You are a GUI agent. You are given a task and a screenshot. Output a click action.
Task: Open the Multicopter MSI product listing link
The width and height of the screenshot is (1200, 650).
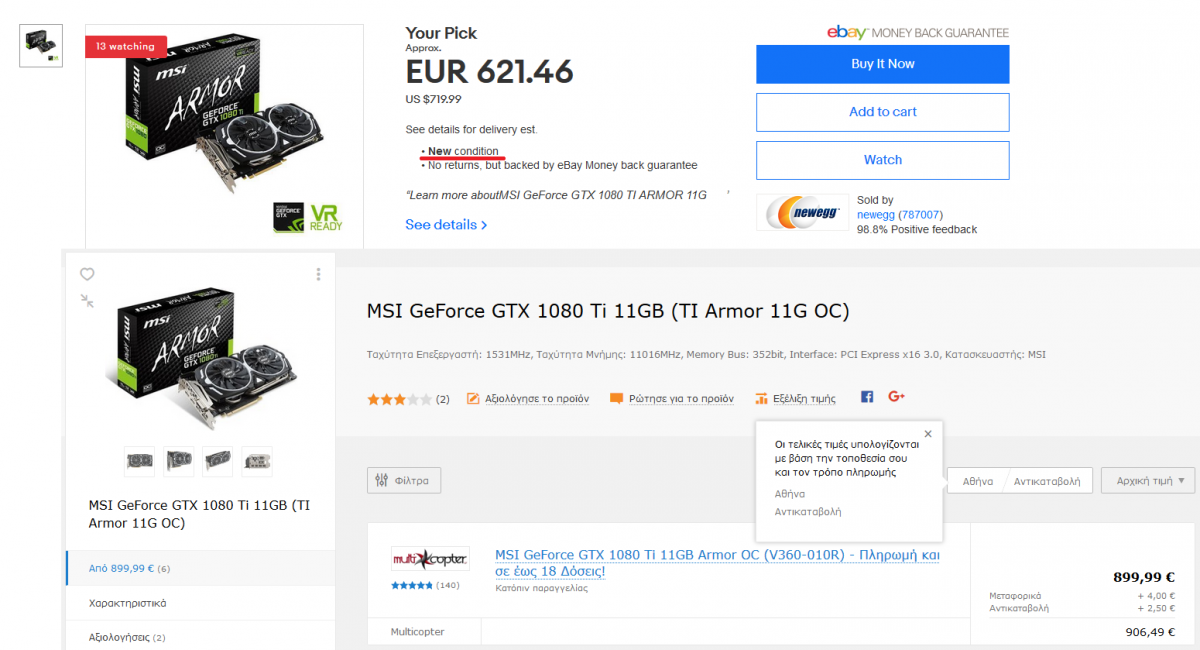pos(717,563)
